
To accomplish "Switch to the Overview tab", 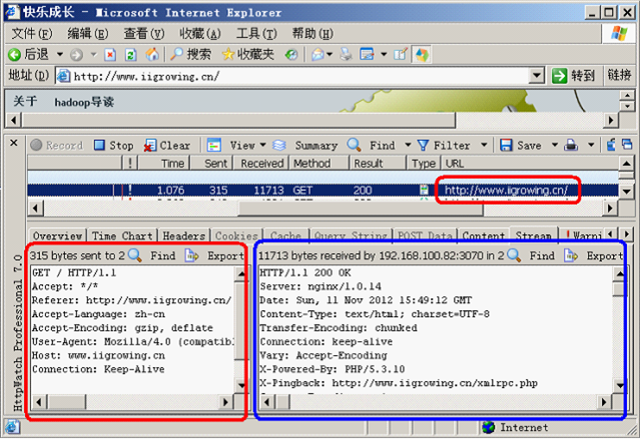I will (58, 236).
